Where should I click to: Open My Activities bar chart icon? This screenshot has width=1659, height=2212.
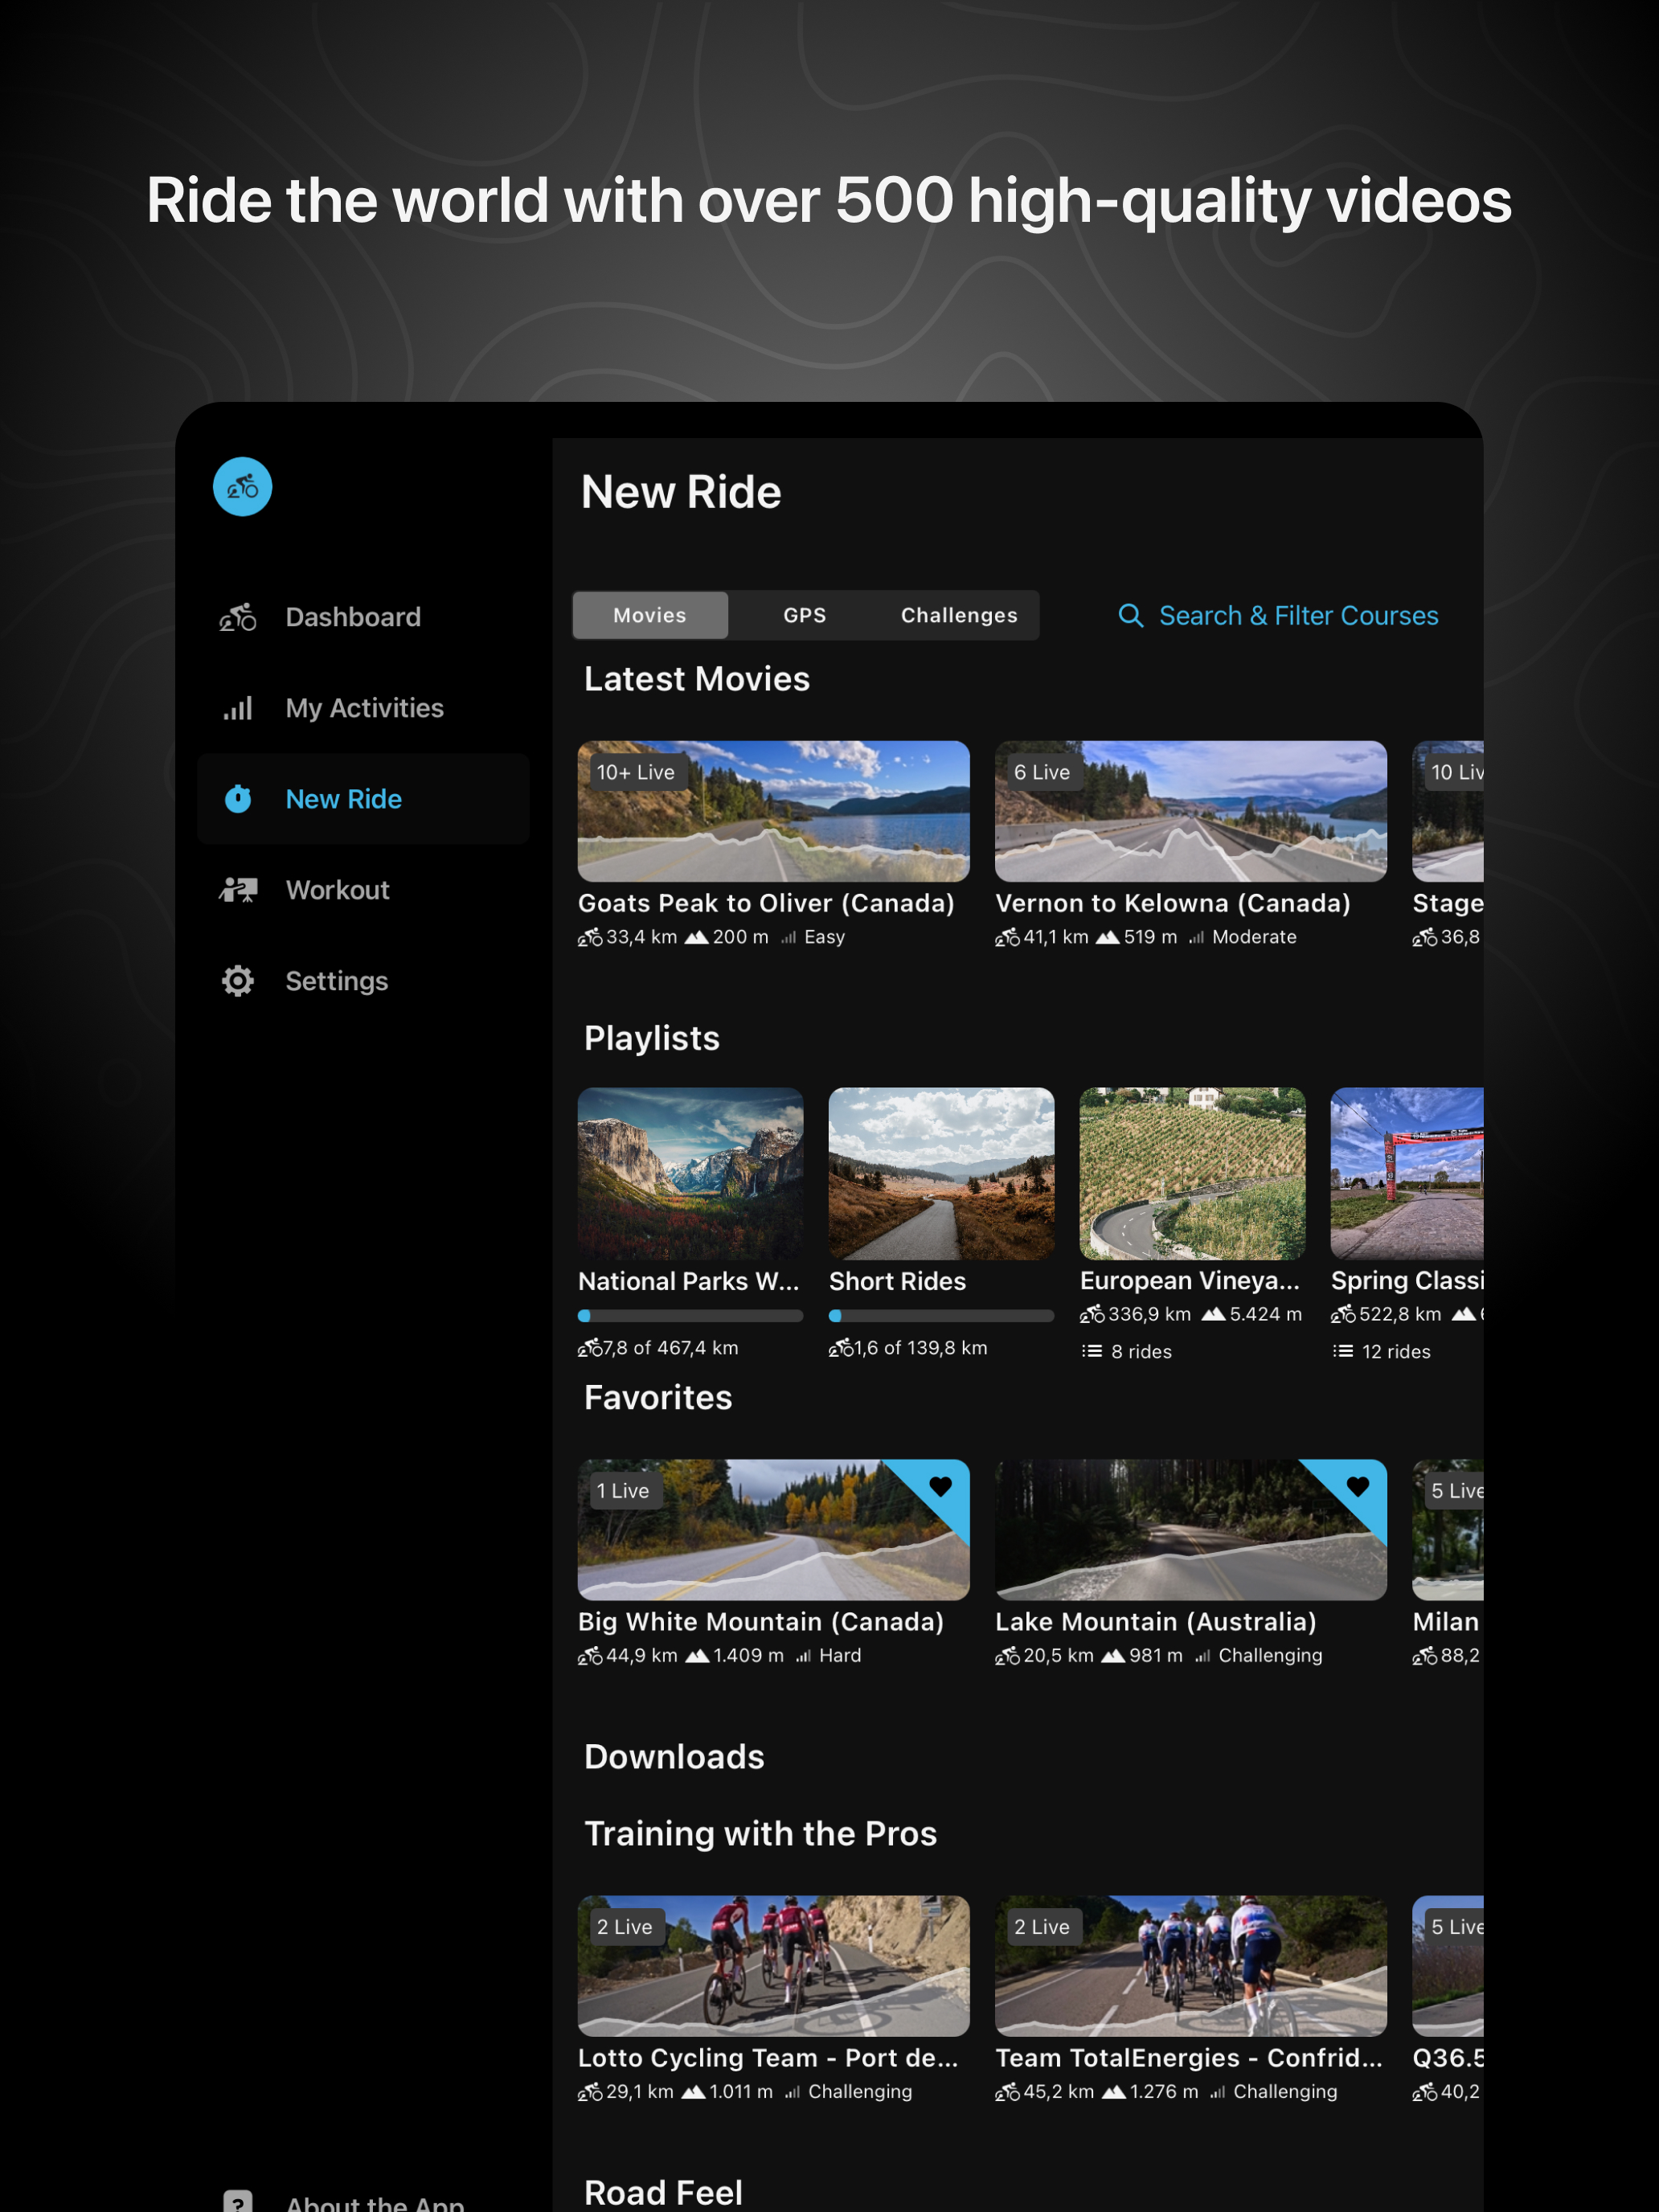tap(238, 709)
